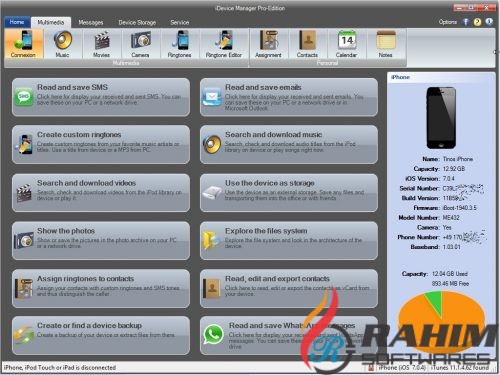Click the yellow help question icon
Image resolution: width=500 pixels, height=375 pixels.
[x=477, y=22]
